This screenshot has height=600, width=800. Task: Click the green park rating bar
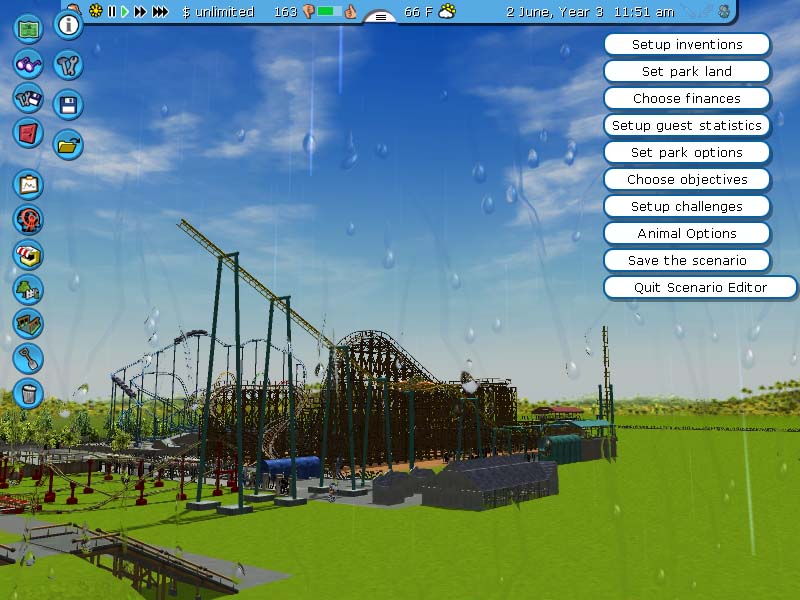(x=330, y=11)
